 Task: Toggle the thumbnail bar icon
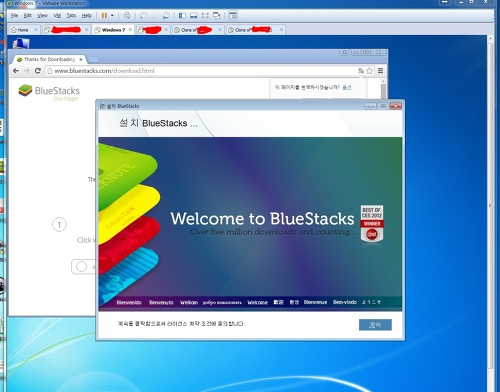(x=194, y=16)
